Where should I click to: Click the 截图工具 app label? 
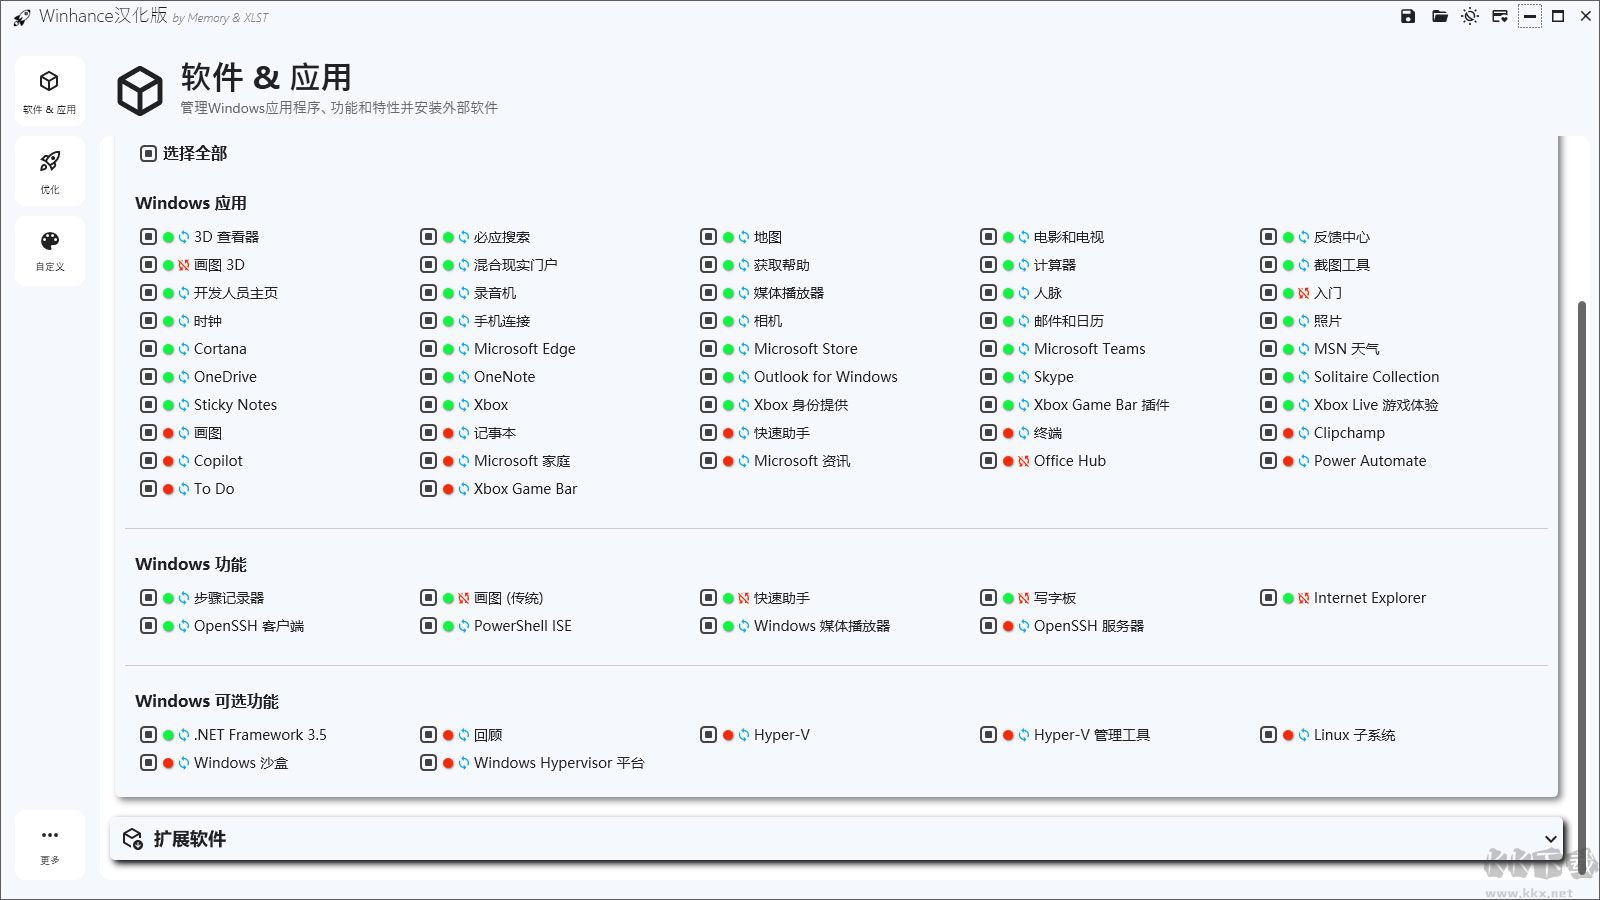click(x=1342, y=265)
